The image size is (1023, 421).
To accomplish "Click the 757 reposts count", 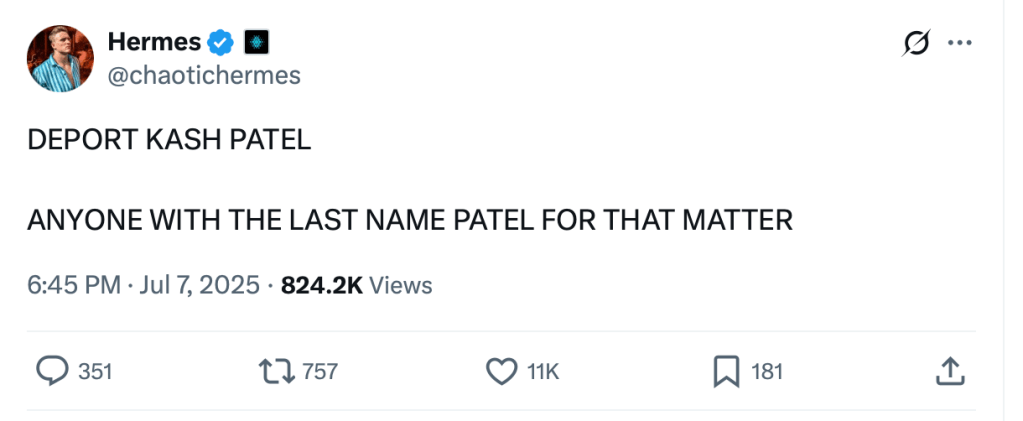I will [x=319, y=372].
